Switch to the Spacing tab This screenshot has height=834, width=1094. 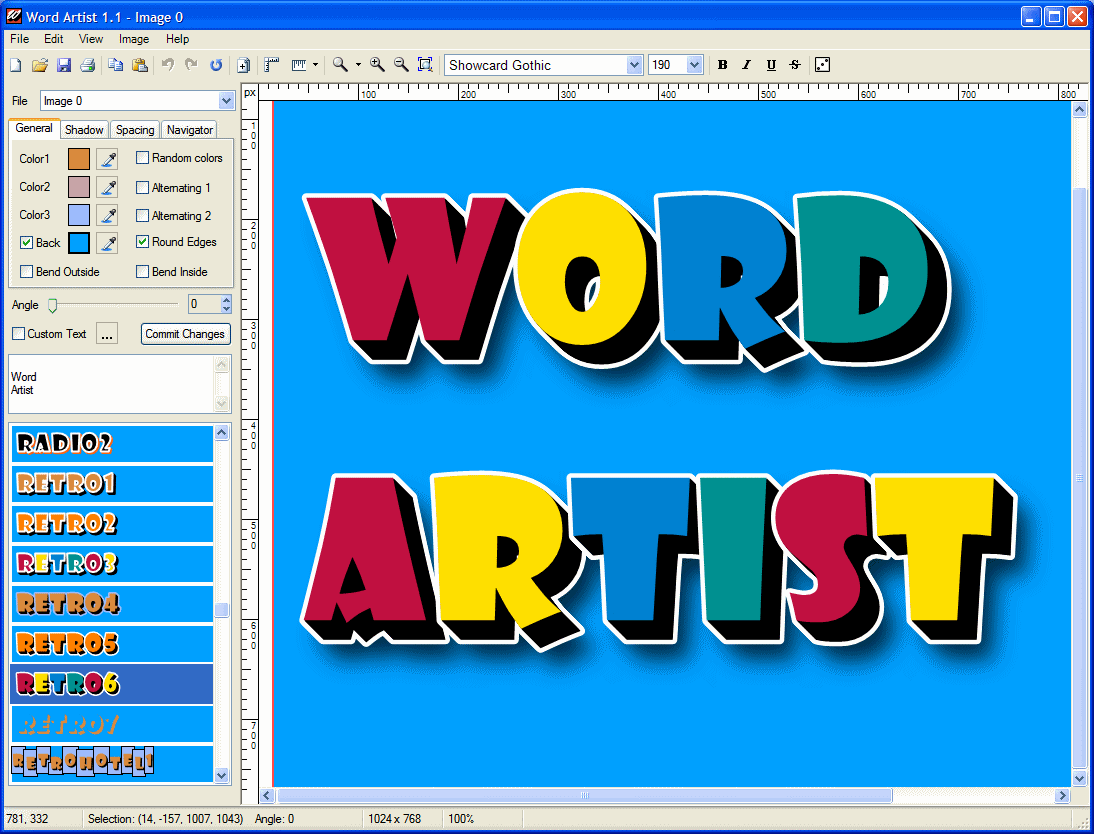[135, 130]
